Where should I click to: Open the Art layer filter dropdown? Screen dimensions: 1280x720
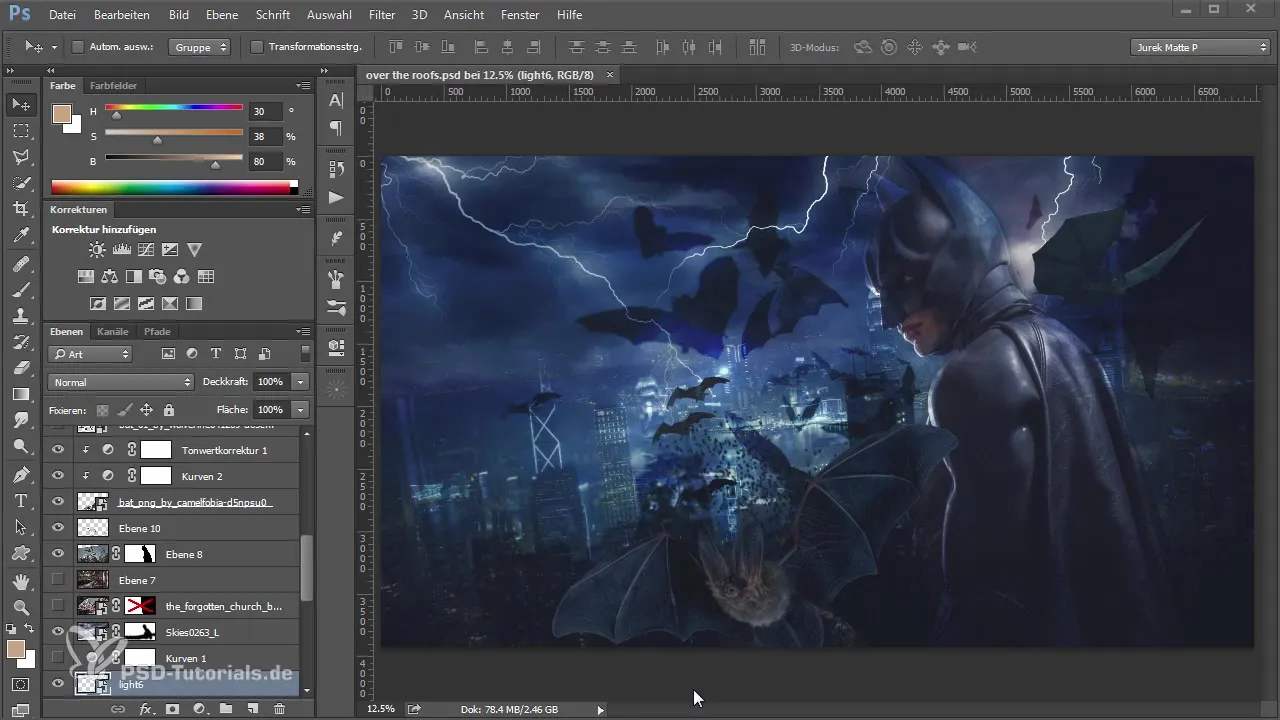coord(90,354)
